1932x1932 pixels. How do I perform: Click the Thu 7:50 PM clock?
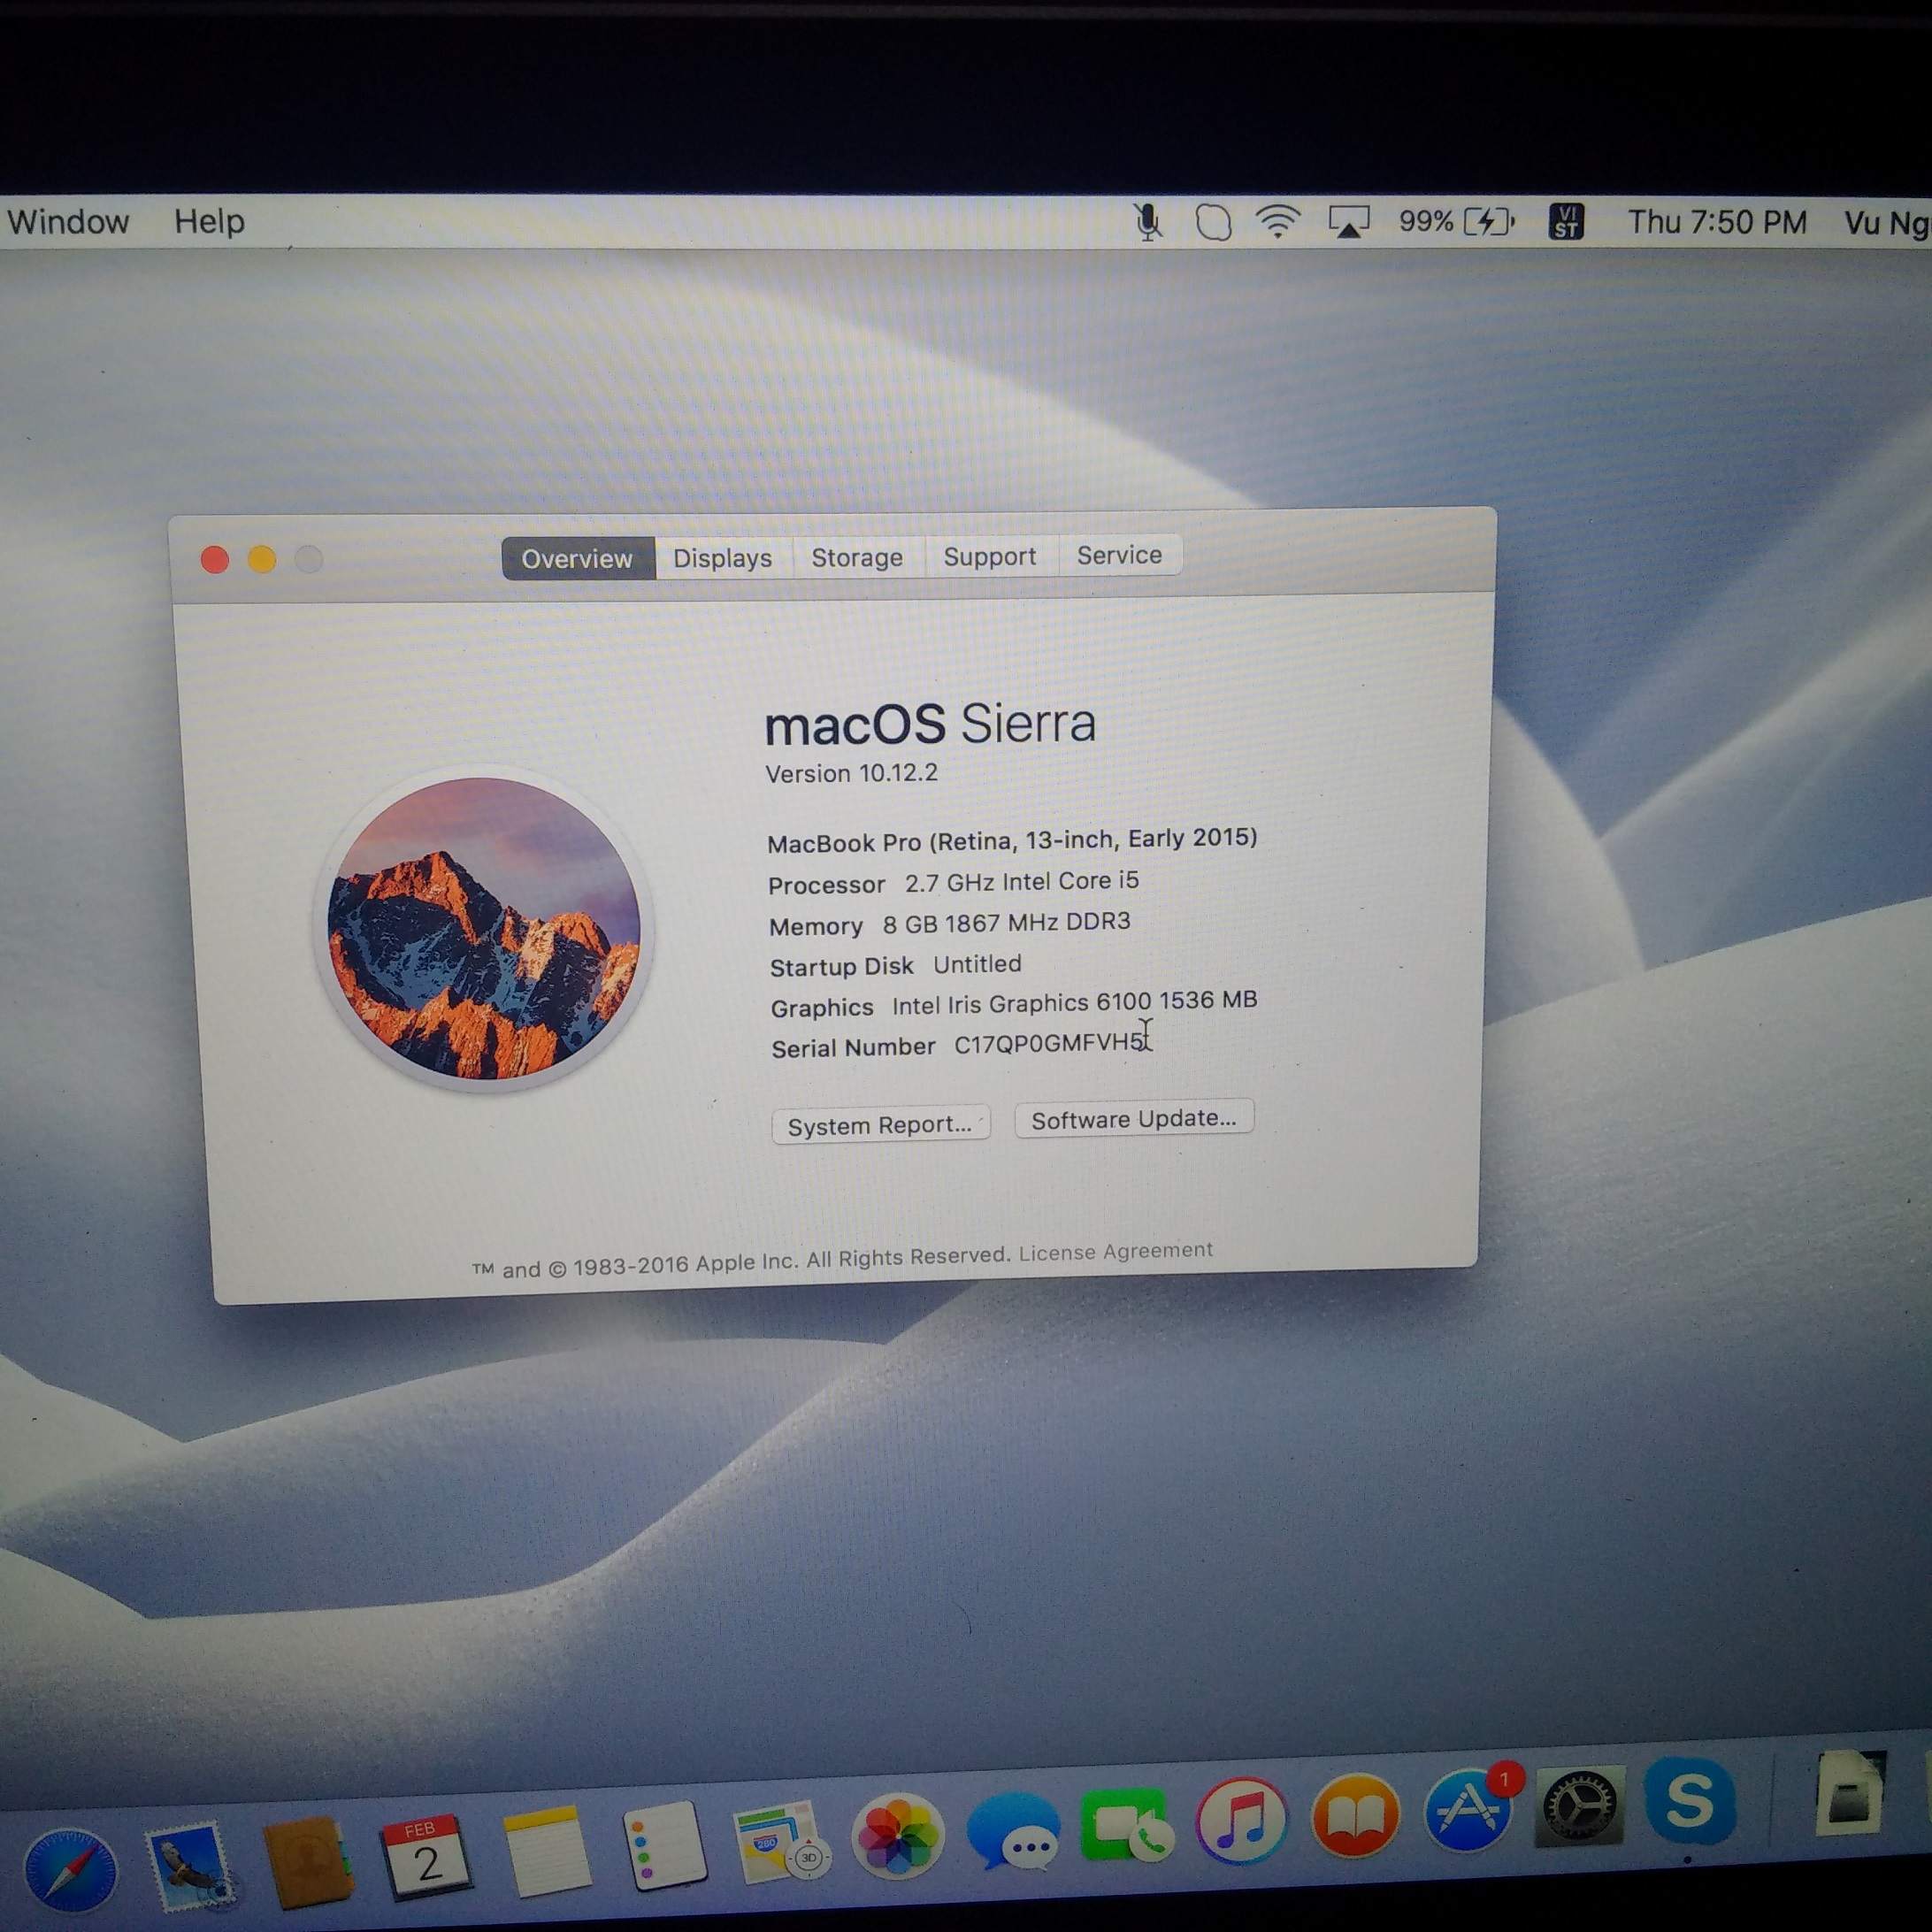click(x=1717, y=222)
